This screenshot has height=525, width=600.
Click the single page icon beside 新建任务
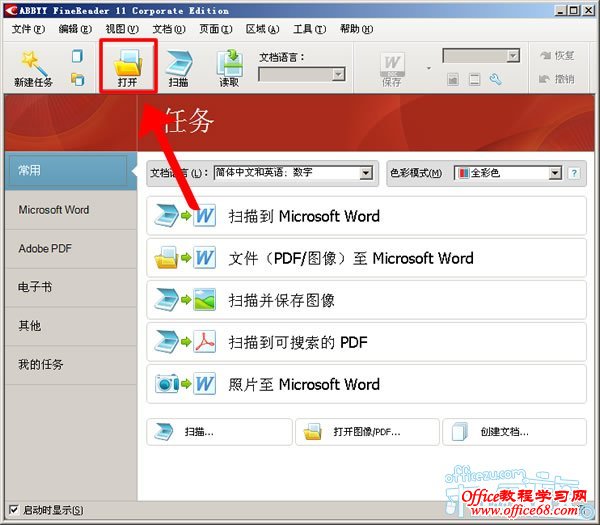(x=77, y=56)
